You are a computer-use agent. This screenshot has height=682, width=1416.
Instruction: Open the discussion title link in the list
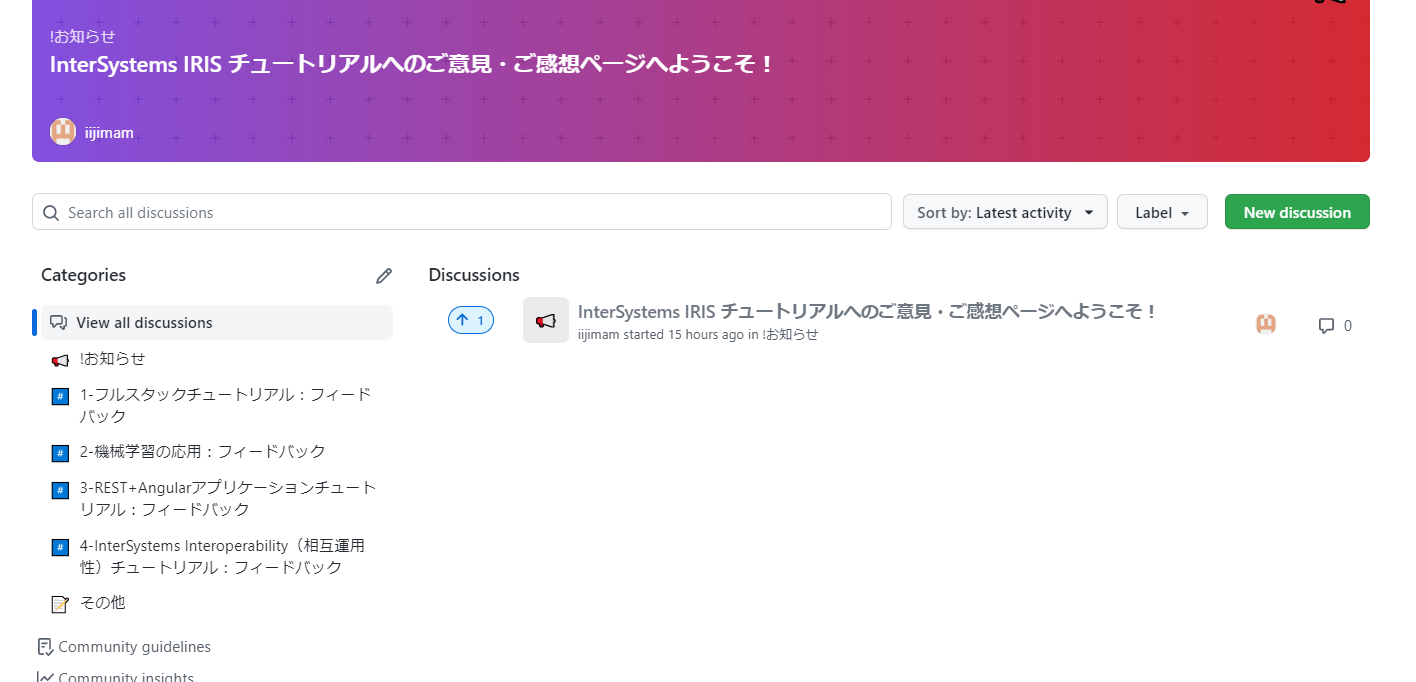(866, 312)
